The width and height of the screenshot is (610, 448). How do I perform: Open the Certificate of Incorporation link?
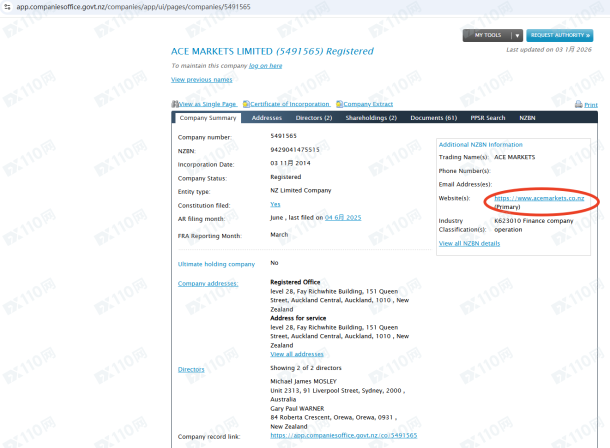(290, 104)
